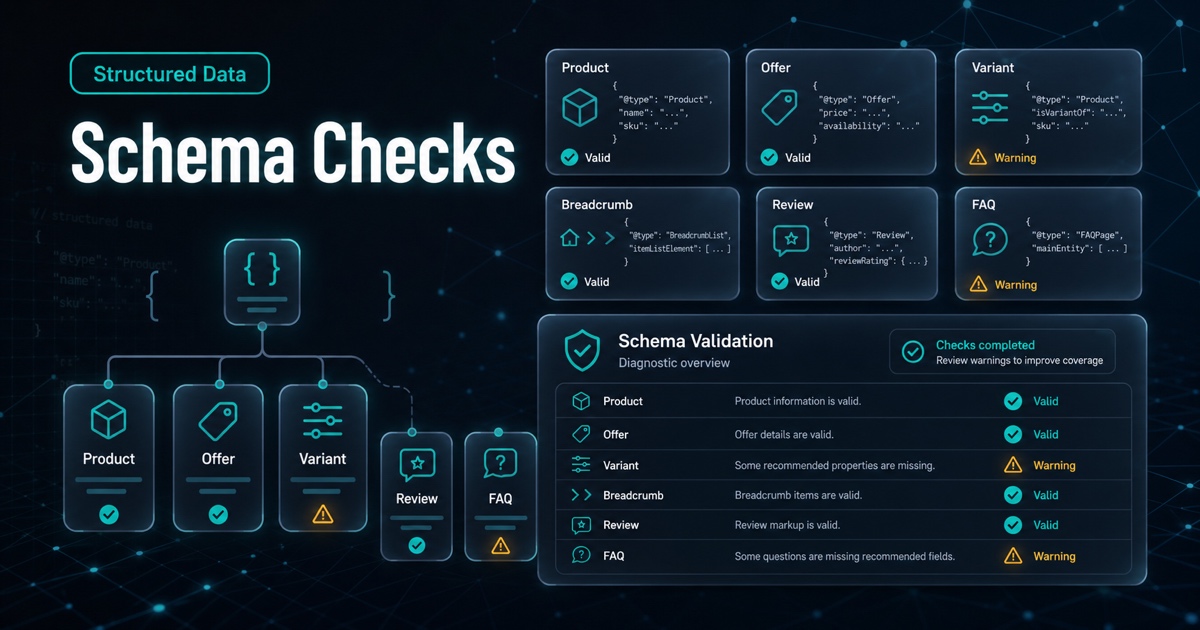This screenshot has height=630, width=1200.
Task: Click 'Review markup is valid.' message
Action: [787, 525]
